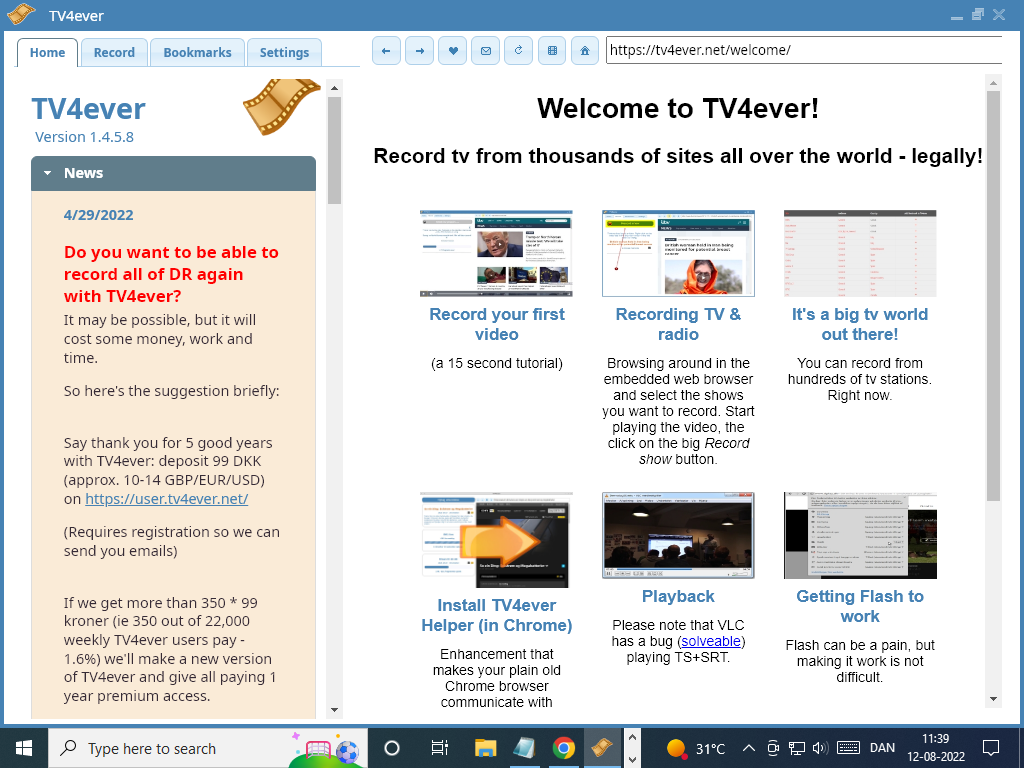
Task: Click the envelope mail icon in toolbar
Action: point(486,51)
